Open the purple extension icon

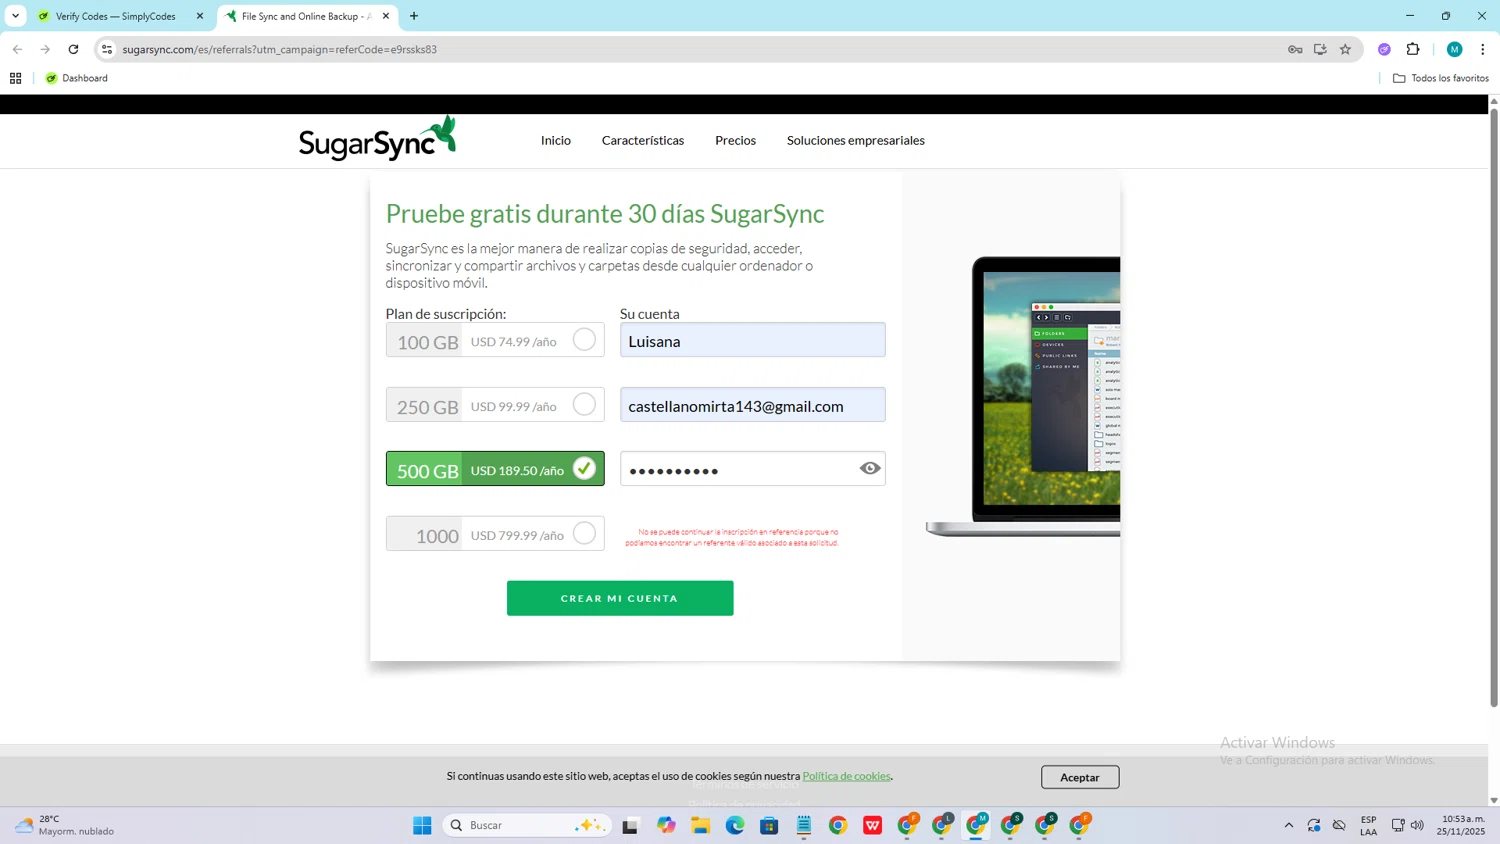[1384, 49]
